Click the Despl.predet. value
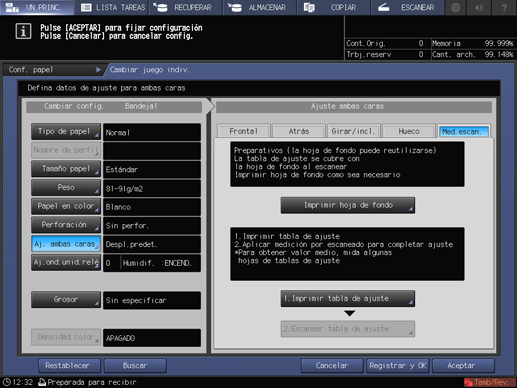The image size is (517, 388). point(152,244)
